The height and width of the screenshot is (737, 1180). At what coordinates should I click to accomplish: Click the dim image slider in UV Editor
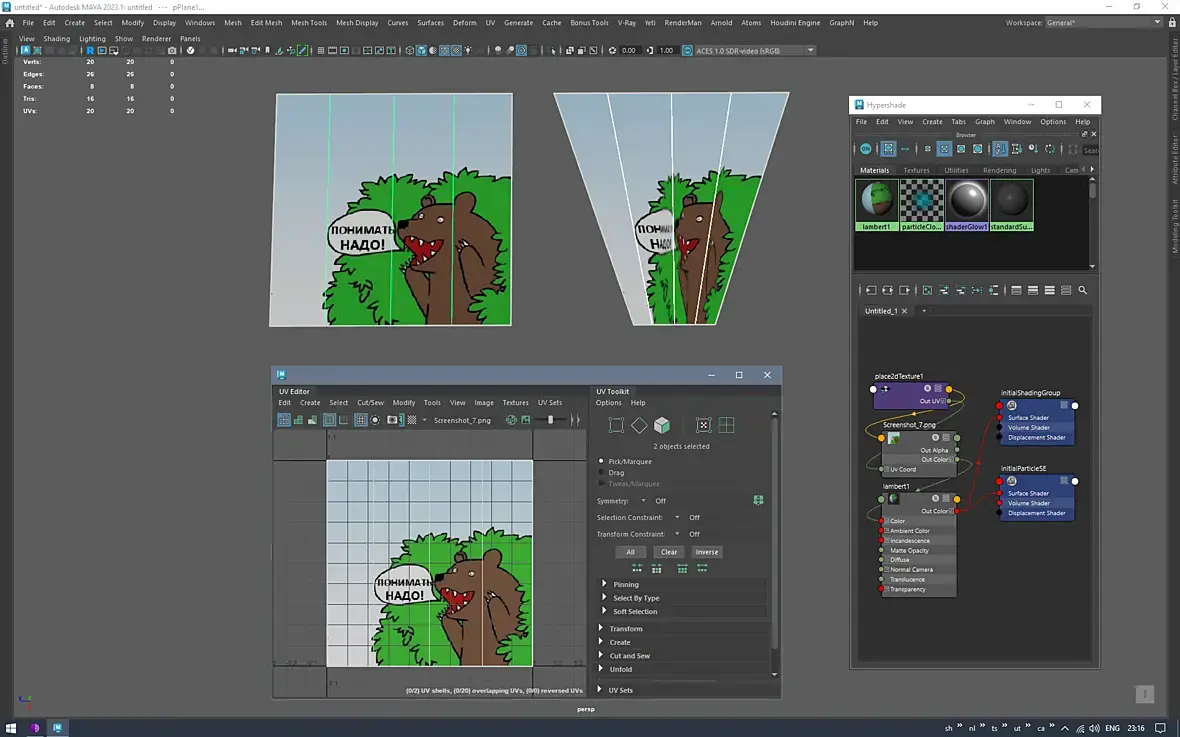tap(551, 420)
